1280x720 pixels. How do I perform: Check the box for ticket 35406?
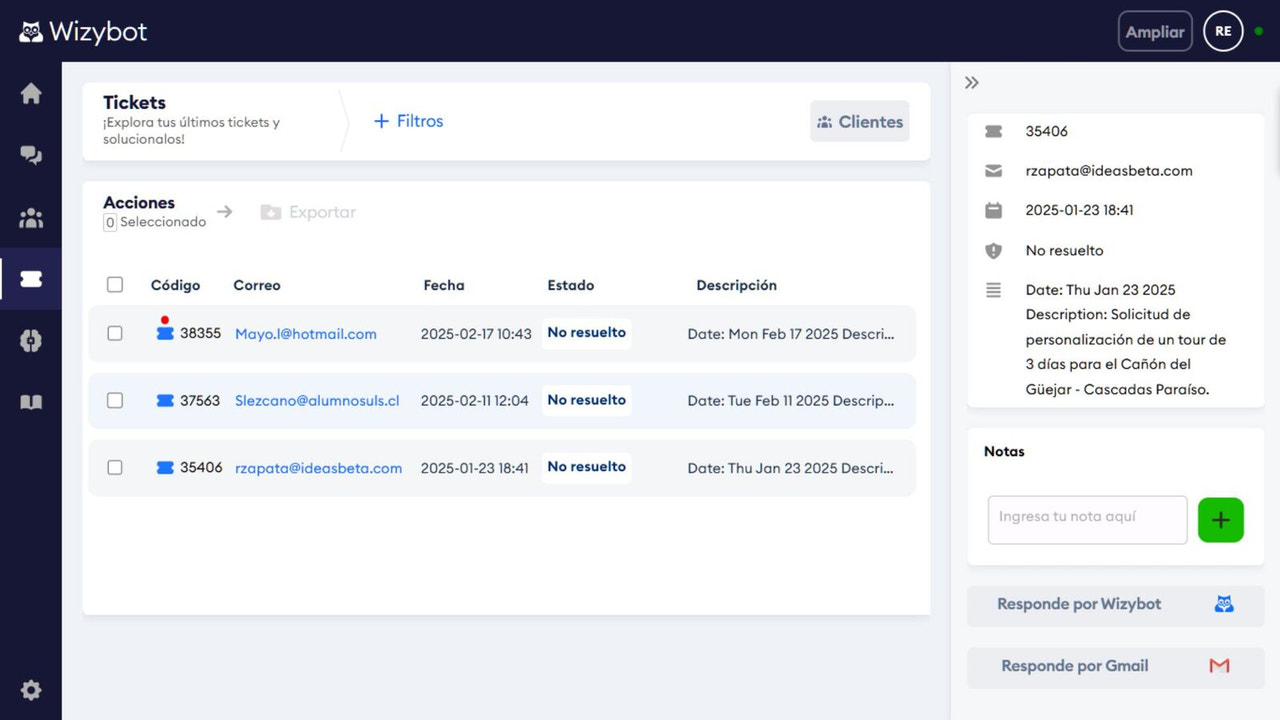115,467
